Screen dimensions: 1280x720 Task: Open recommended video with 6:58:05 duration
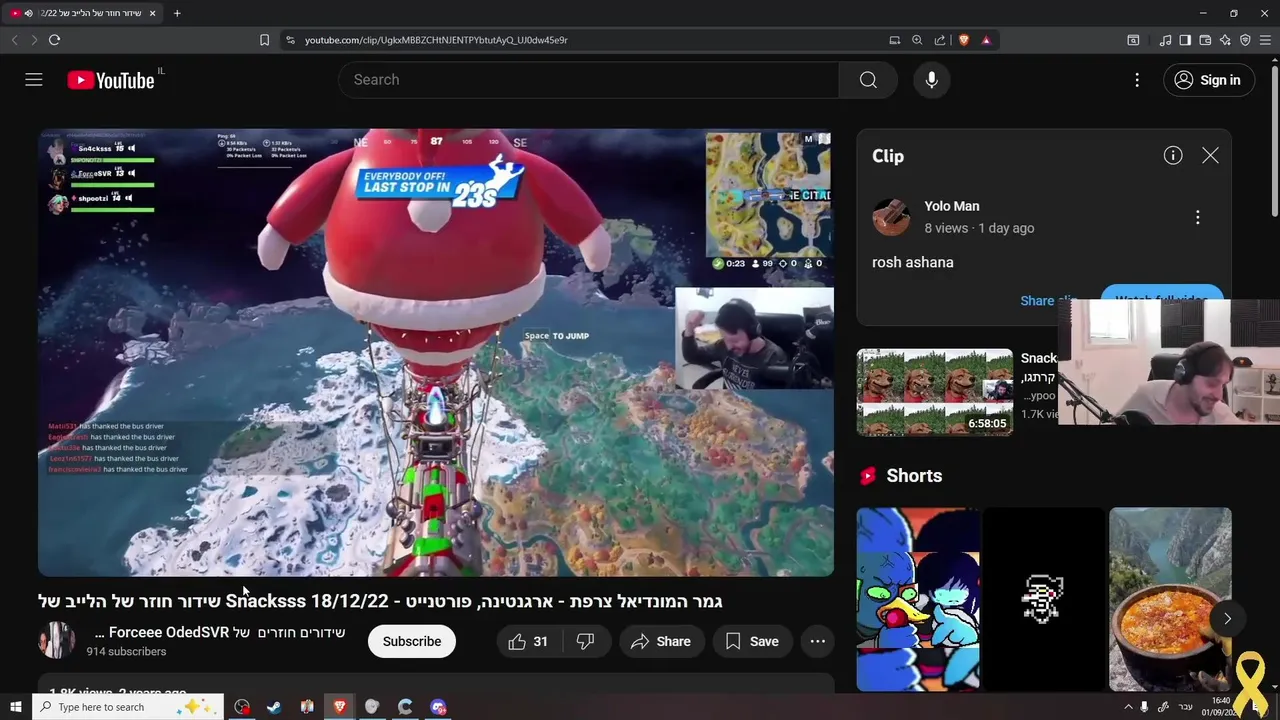[934, 392]
